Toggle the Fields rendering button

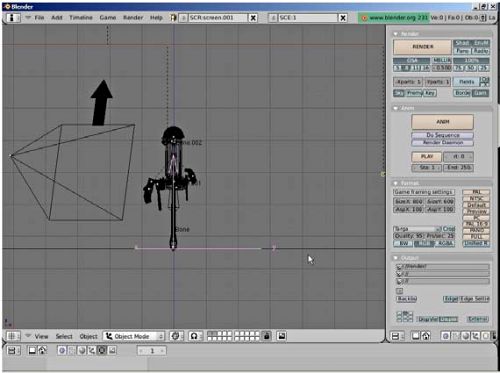pyautogui.click(x=466, y=82)
